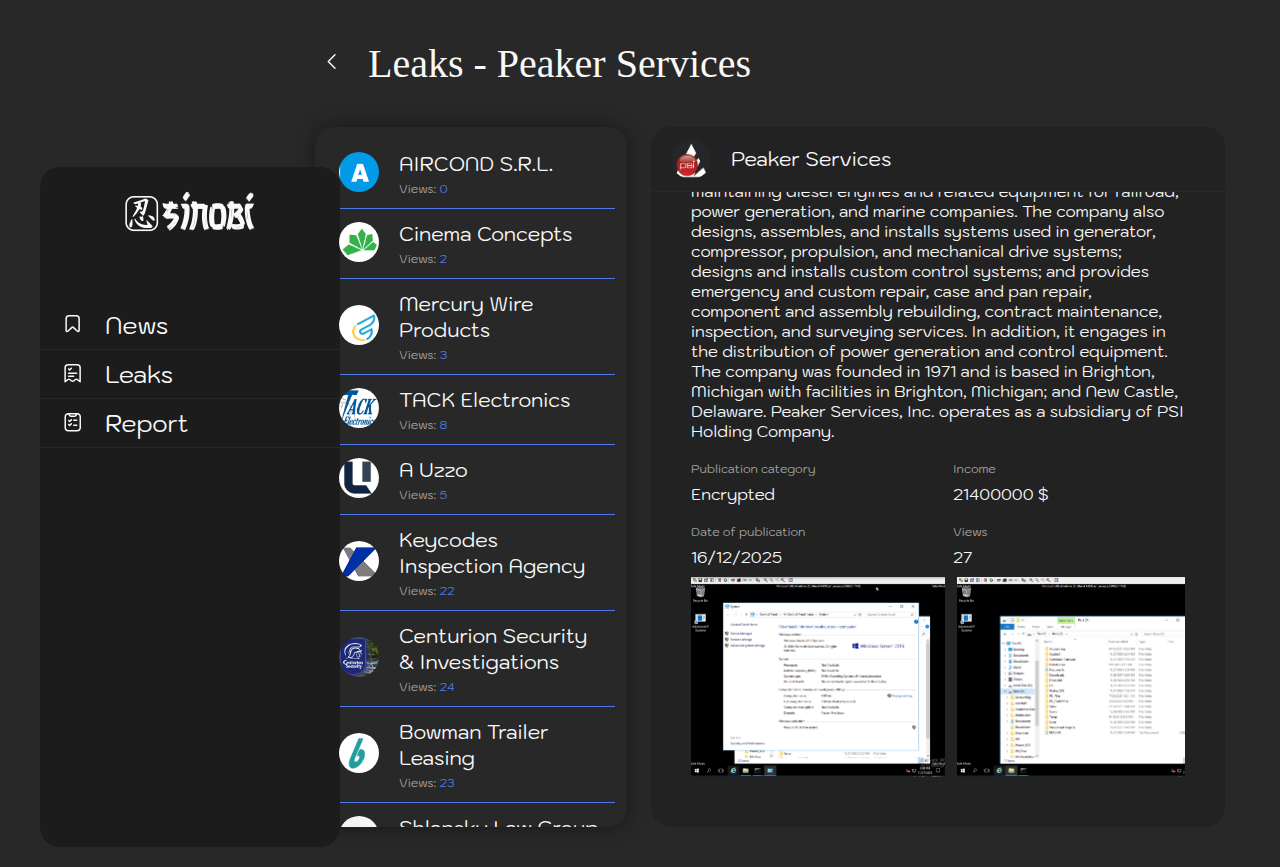Click the Sinobi logo in the sidebar

[x=190, y=212]
